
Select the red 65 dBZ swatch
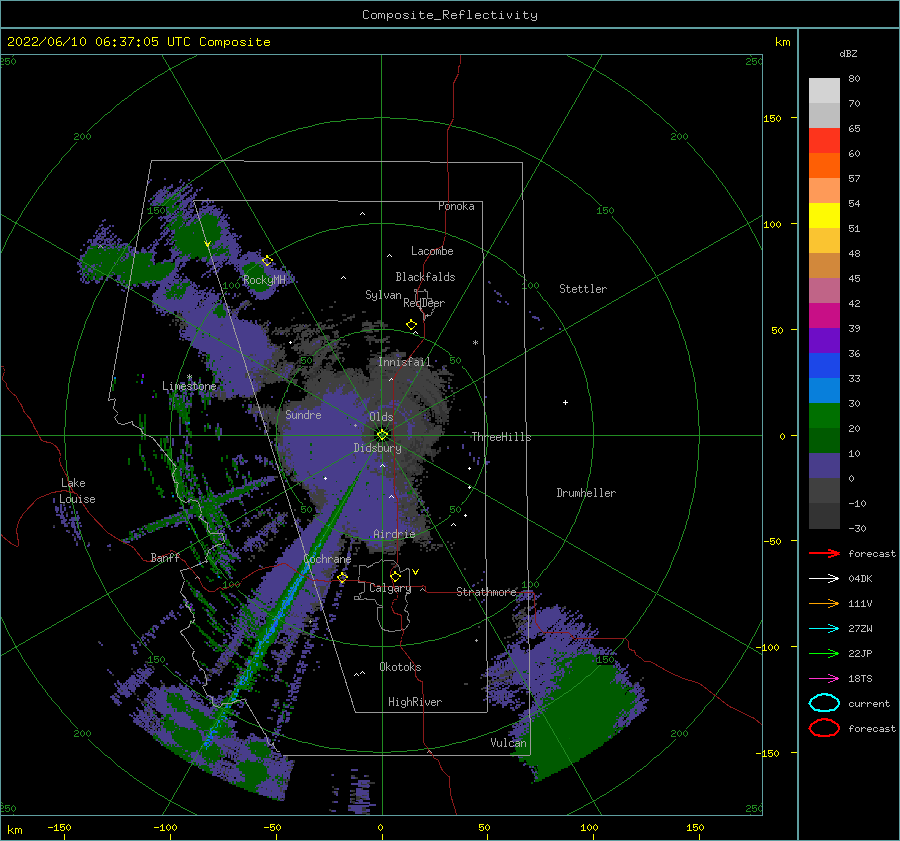(824, 141)
